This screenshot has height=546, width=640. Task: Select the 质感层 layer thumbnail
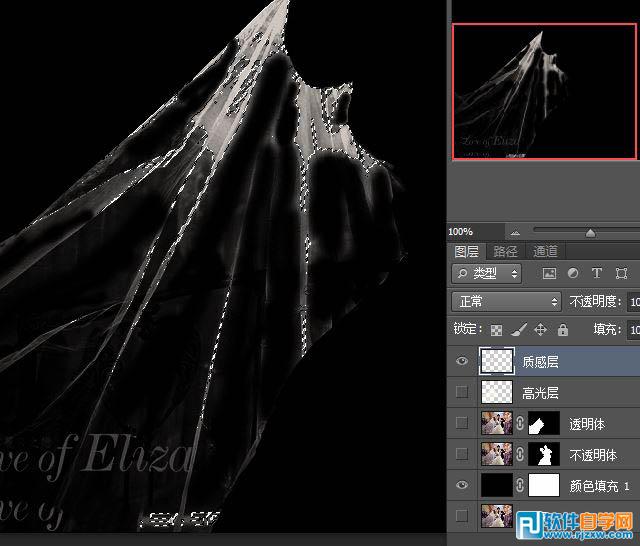click(x=497, y=361)
